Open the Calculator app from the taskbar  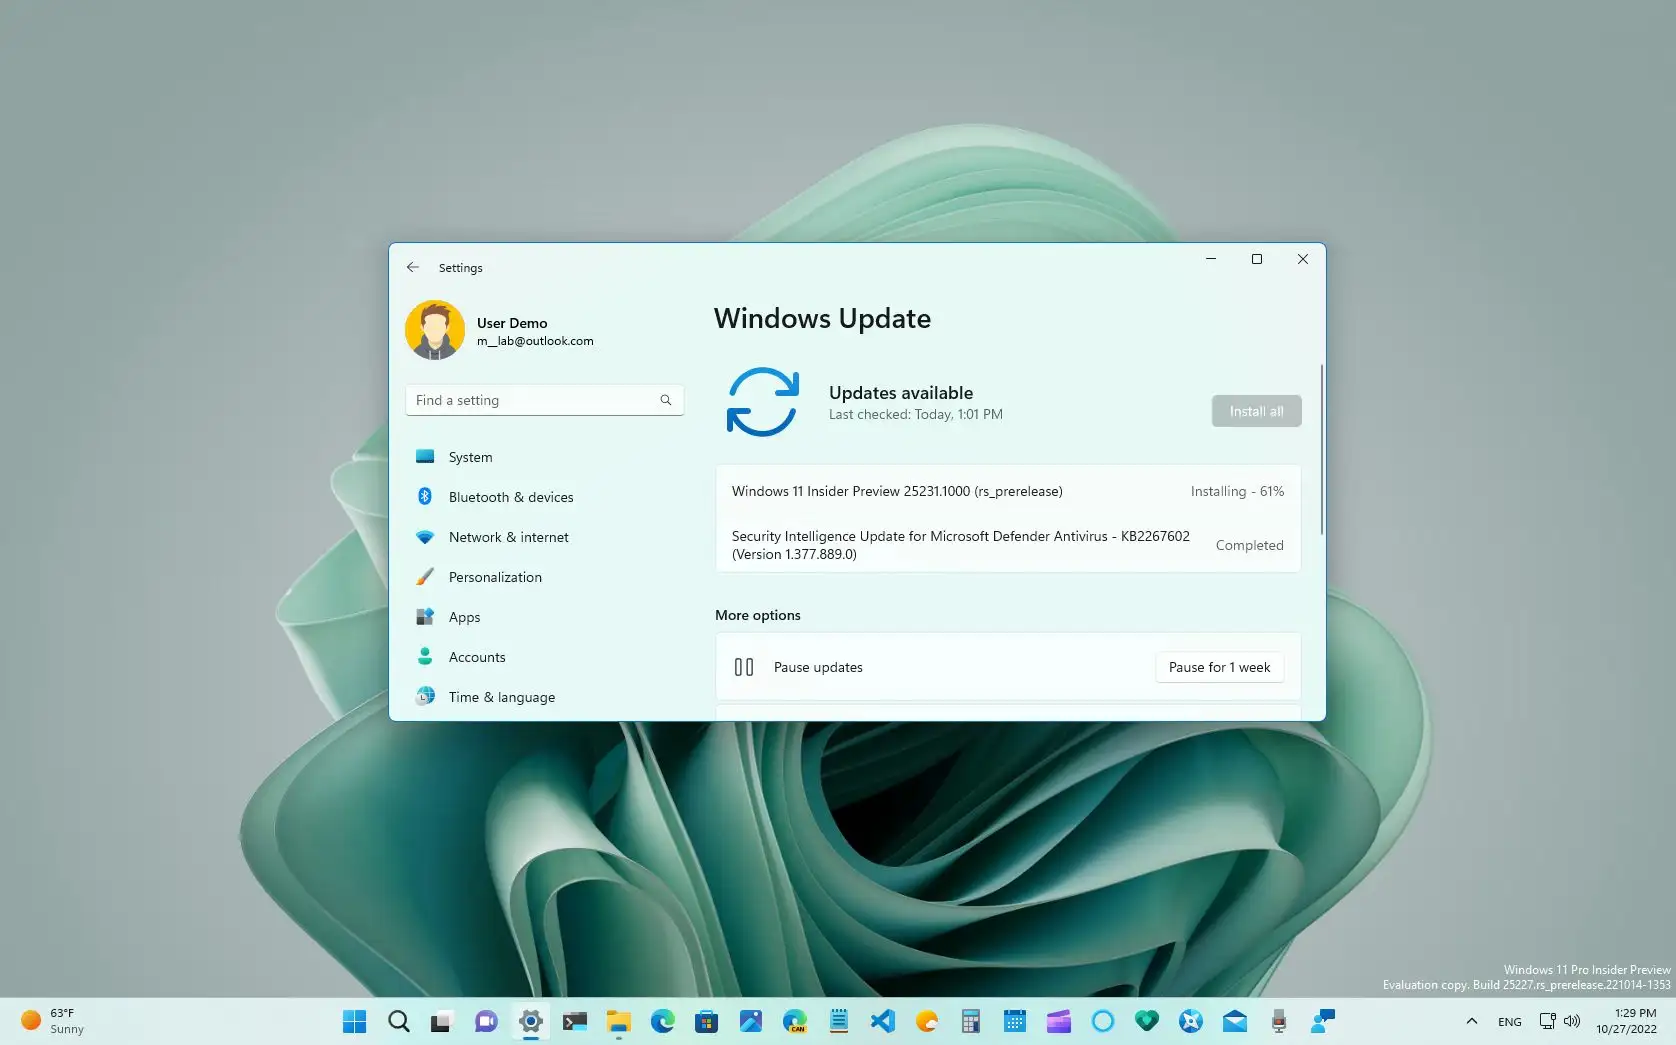click(x=970, y=1021)
